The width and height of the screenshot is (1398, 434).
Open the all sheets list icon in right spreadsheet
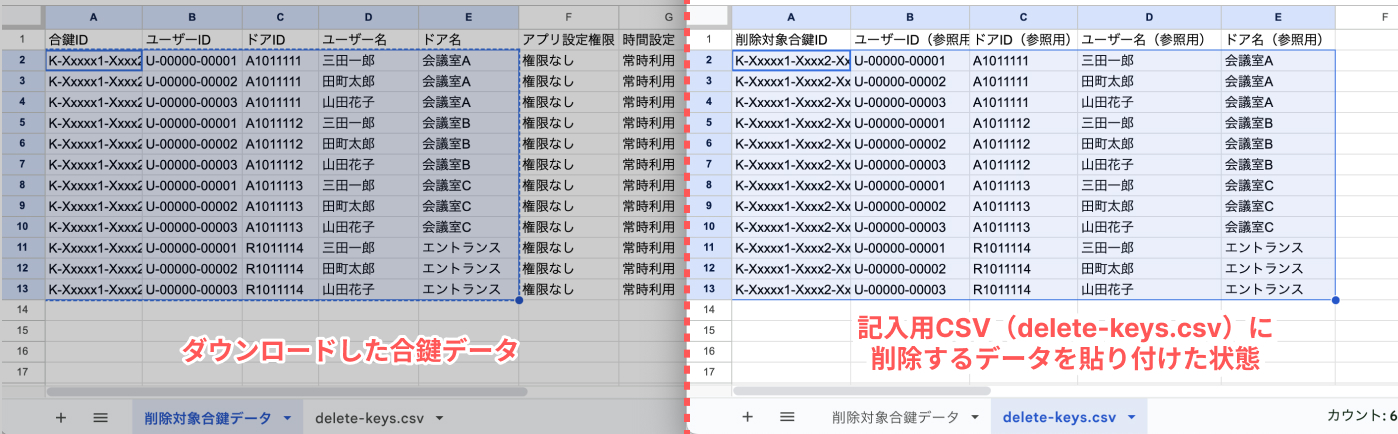[x=787, y=417]
